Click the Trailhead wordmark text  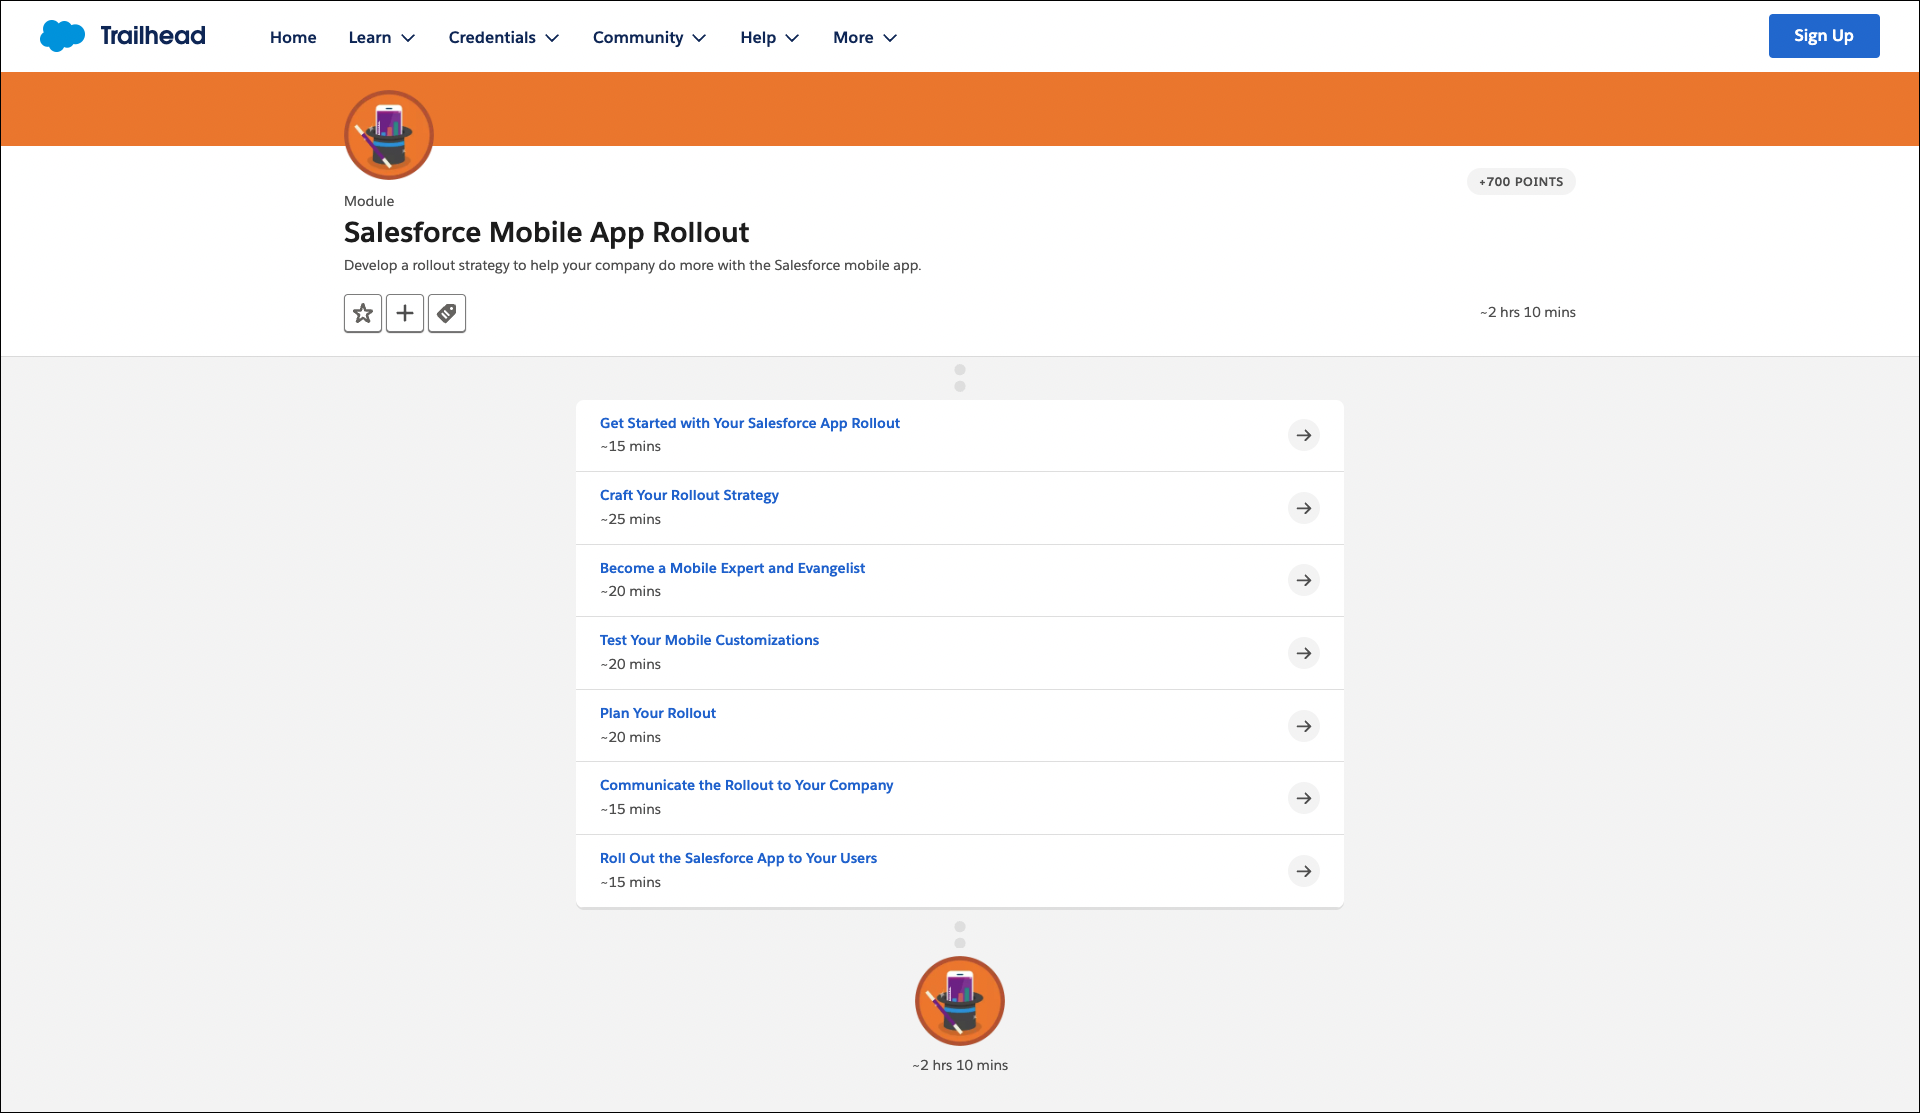pyautogui.click(x=153, y=36)
